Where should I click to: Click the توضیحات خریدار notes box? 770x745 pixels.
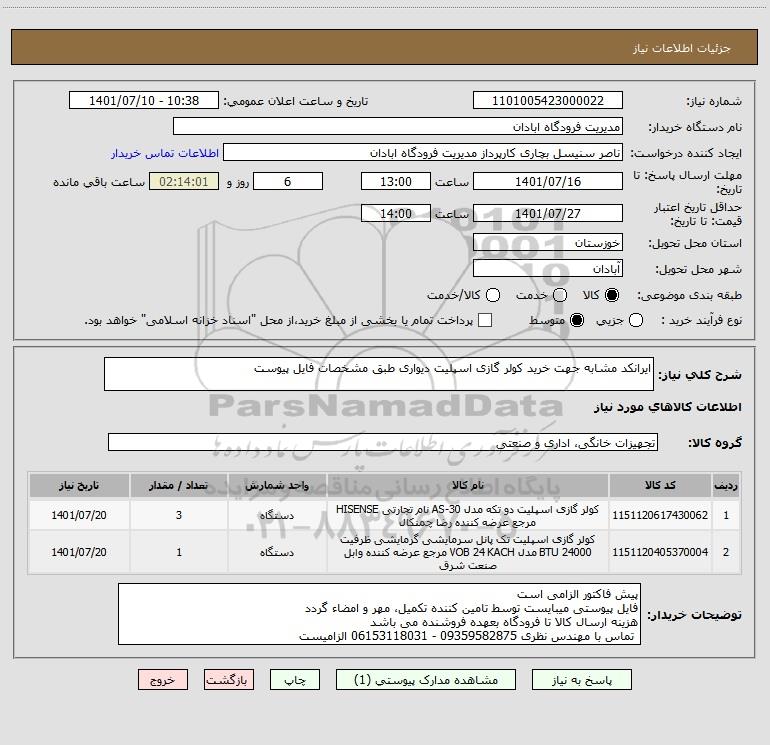pos(379,614)
